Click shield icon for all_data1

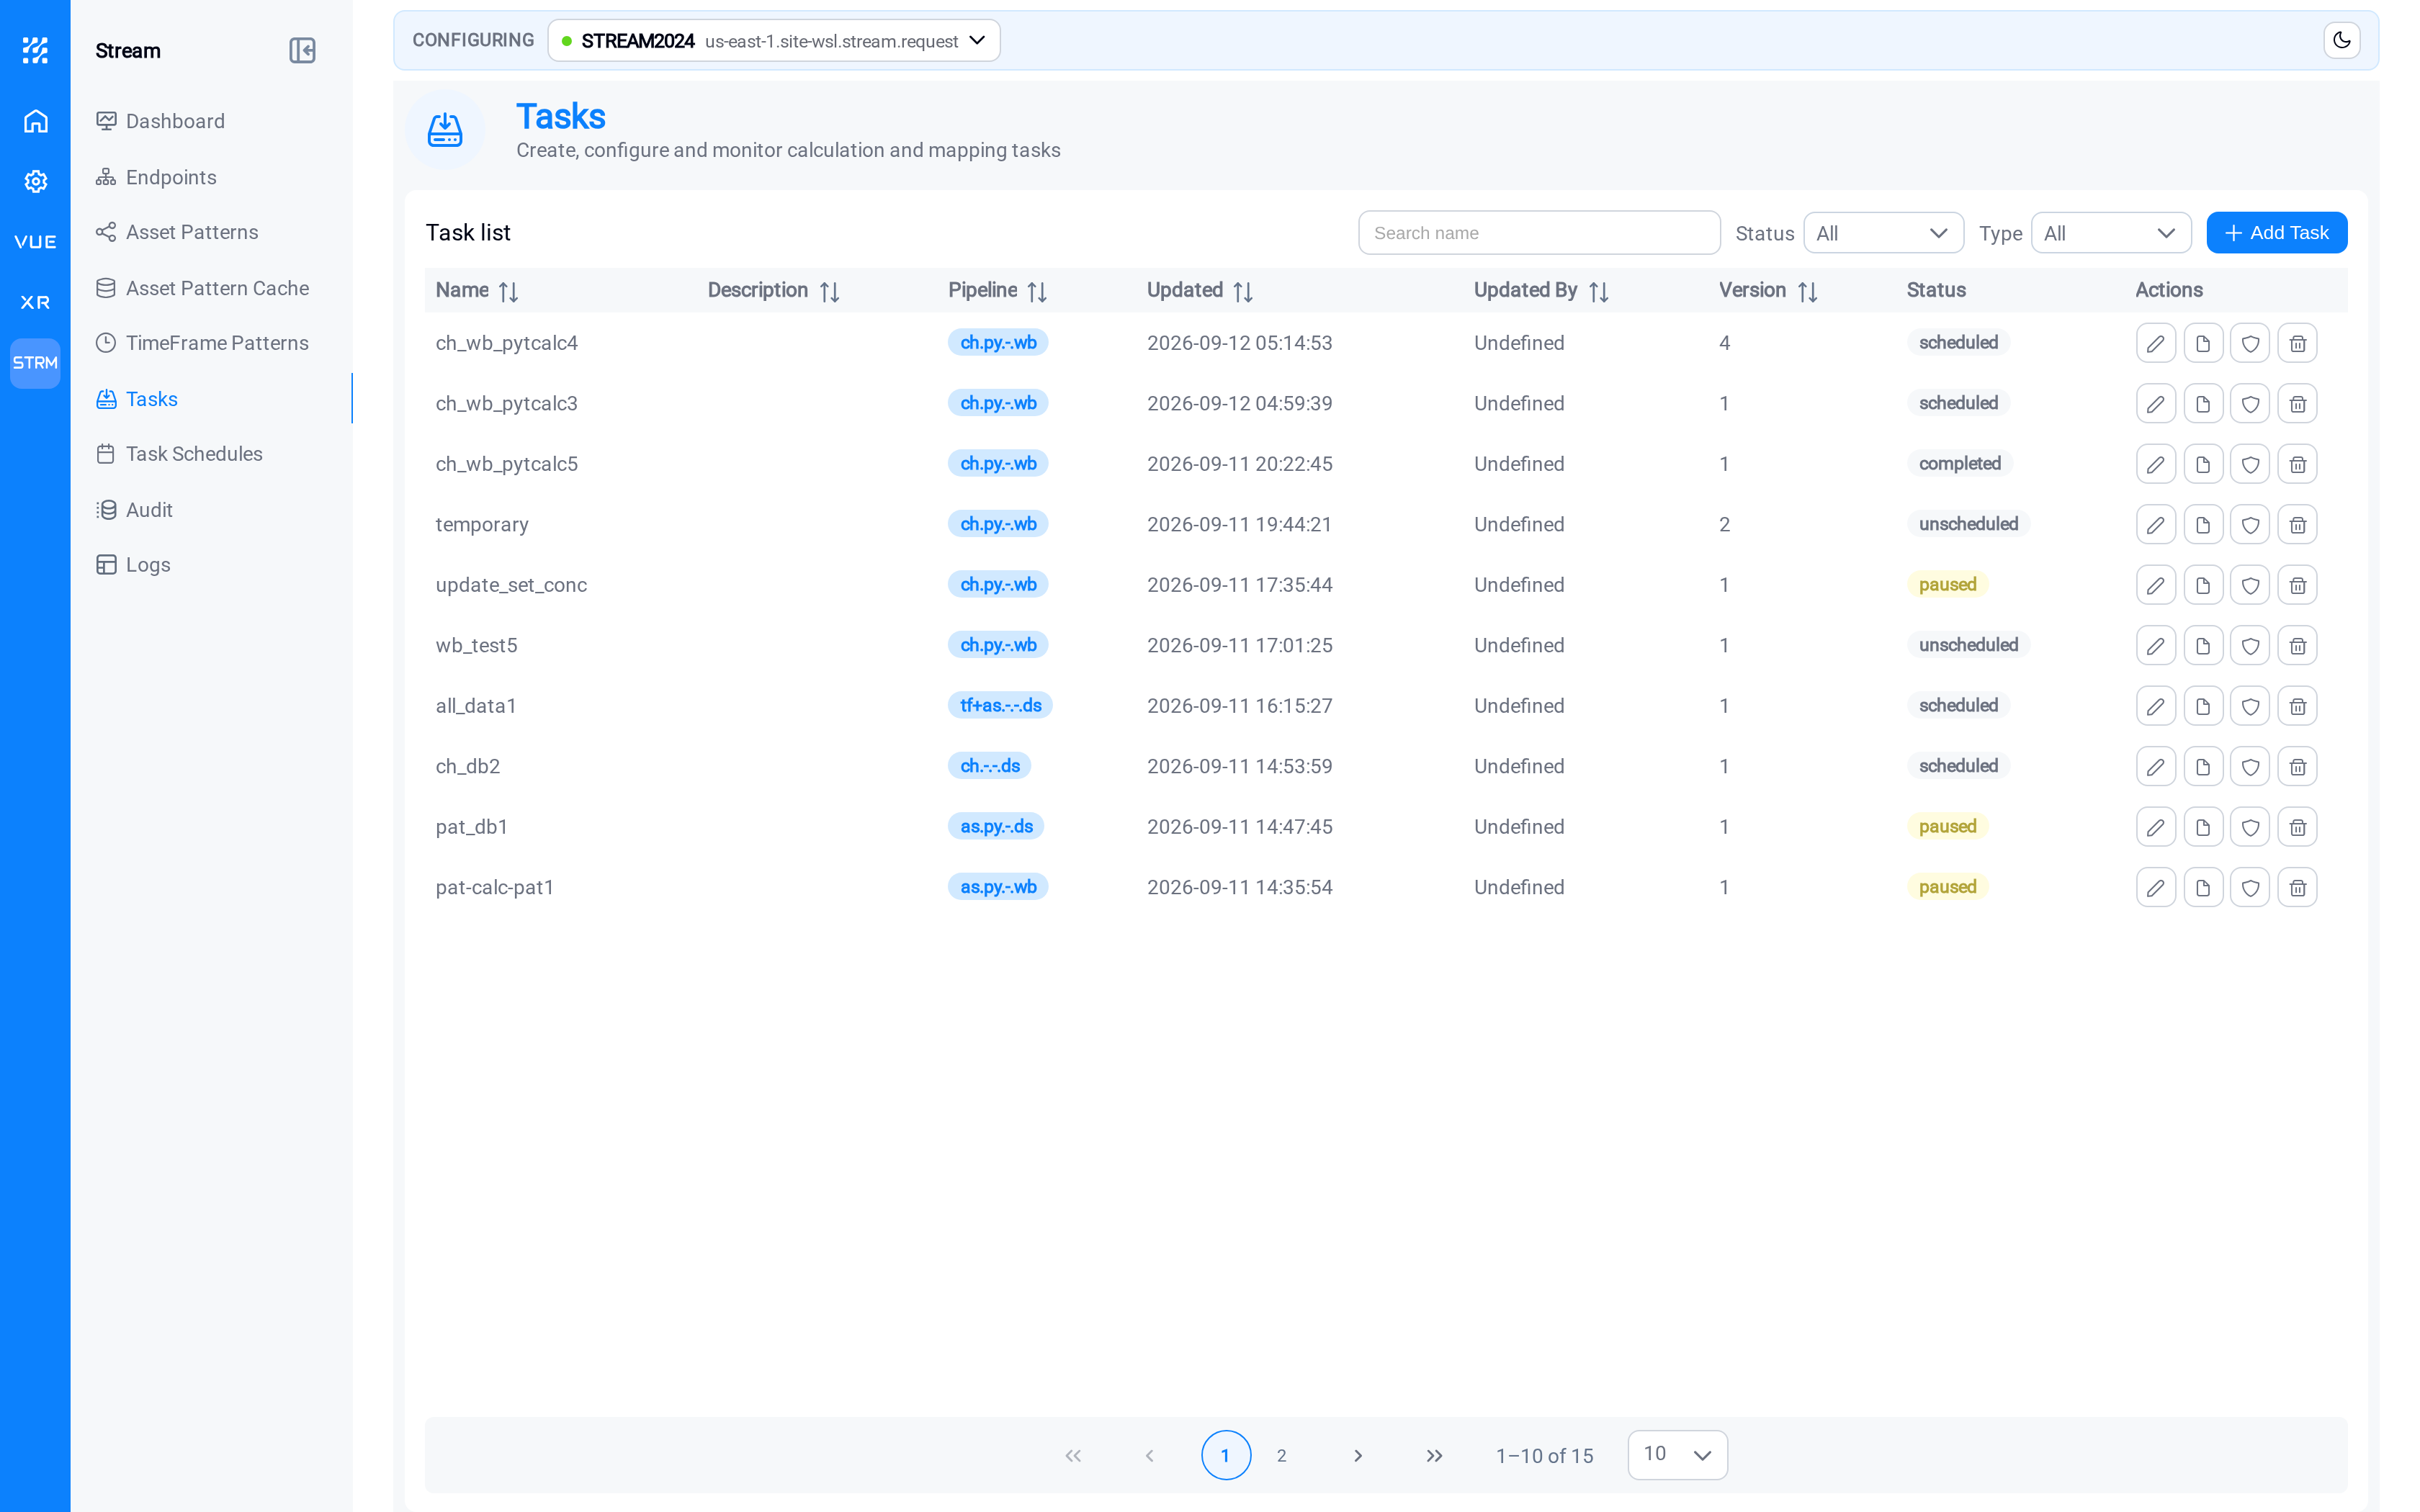click(x=2249, y=706)
